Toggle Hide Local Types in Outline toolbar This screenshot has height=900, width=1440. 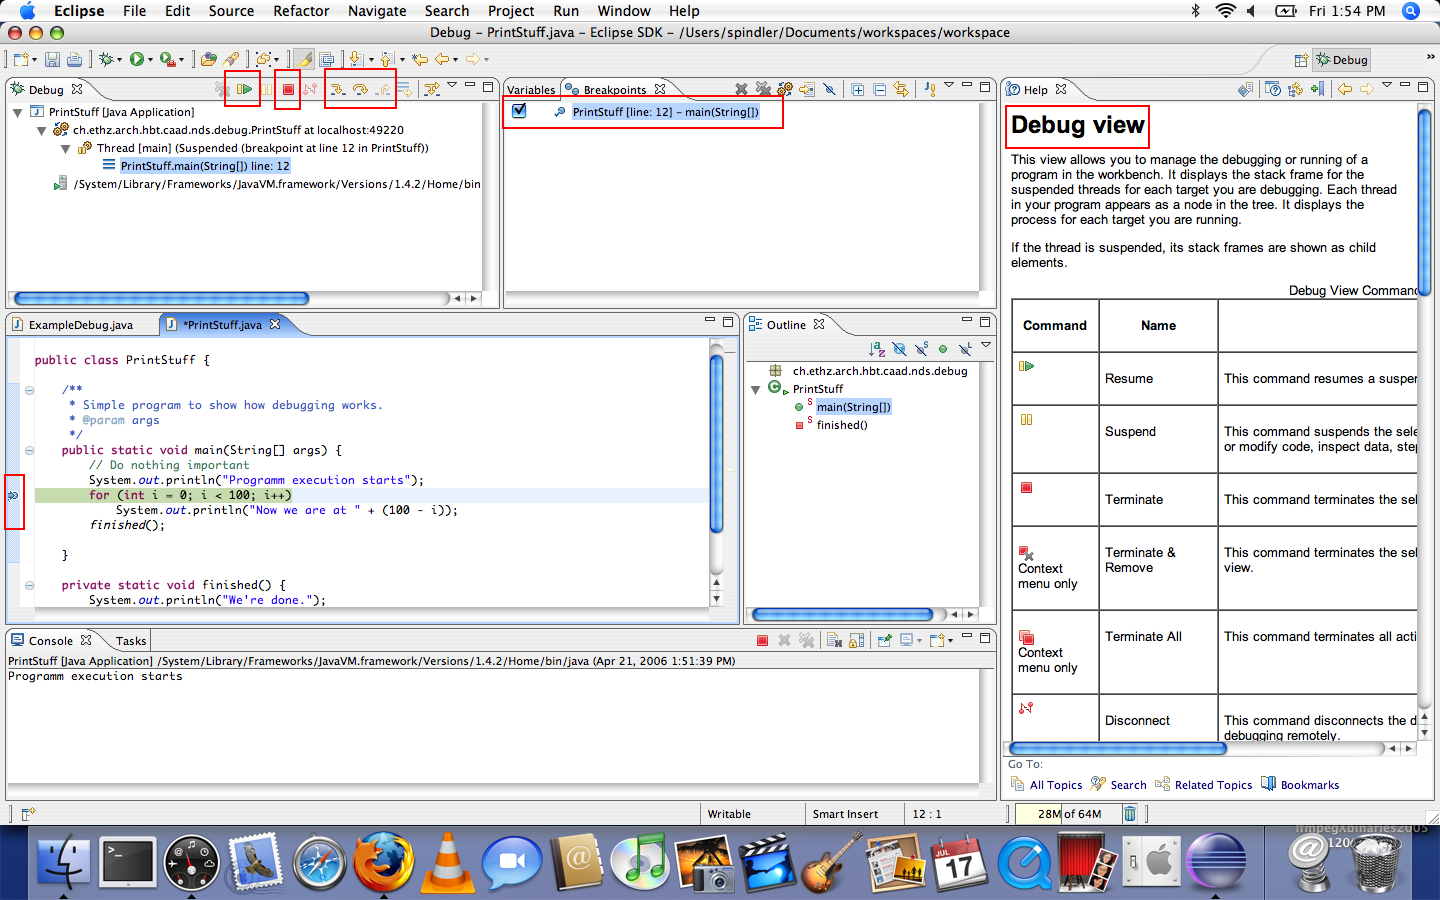(x=965, y=349)
